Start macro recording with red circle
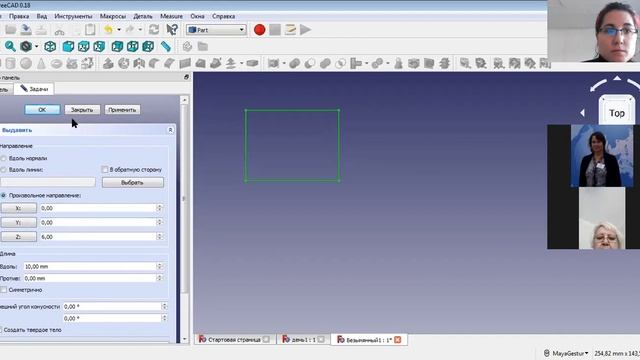This screenshot has width=640, height=360. (260, 29)
